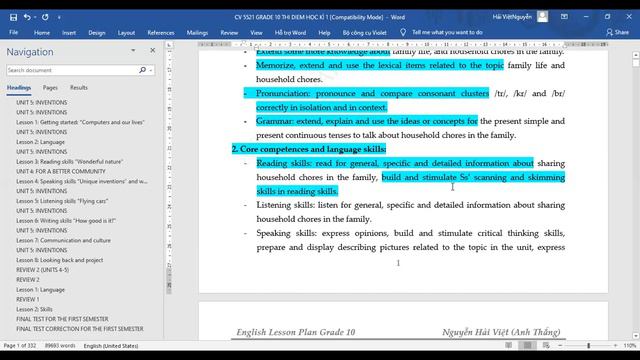Switch to Web Layout view icon
Viewport: 640px width, 360px height.
[x=546, y=345]
